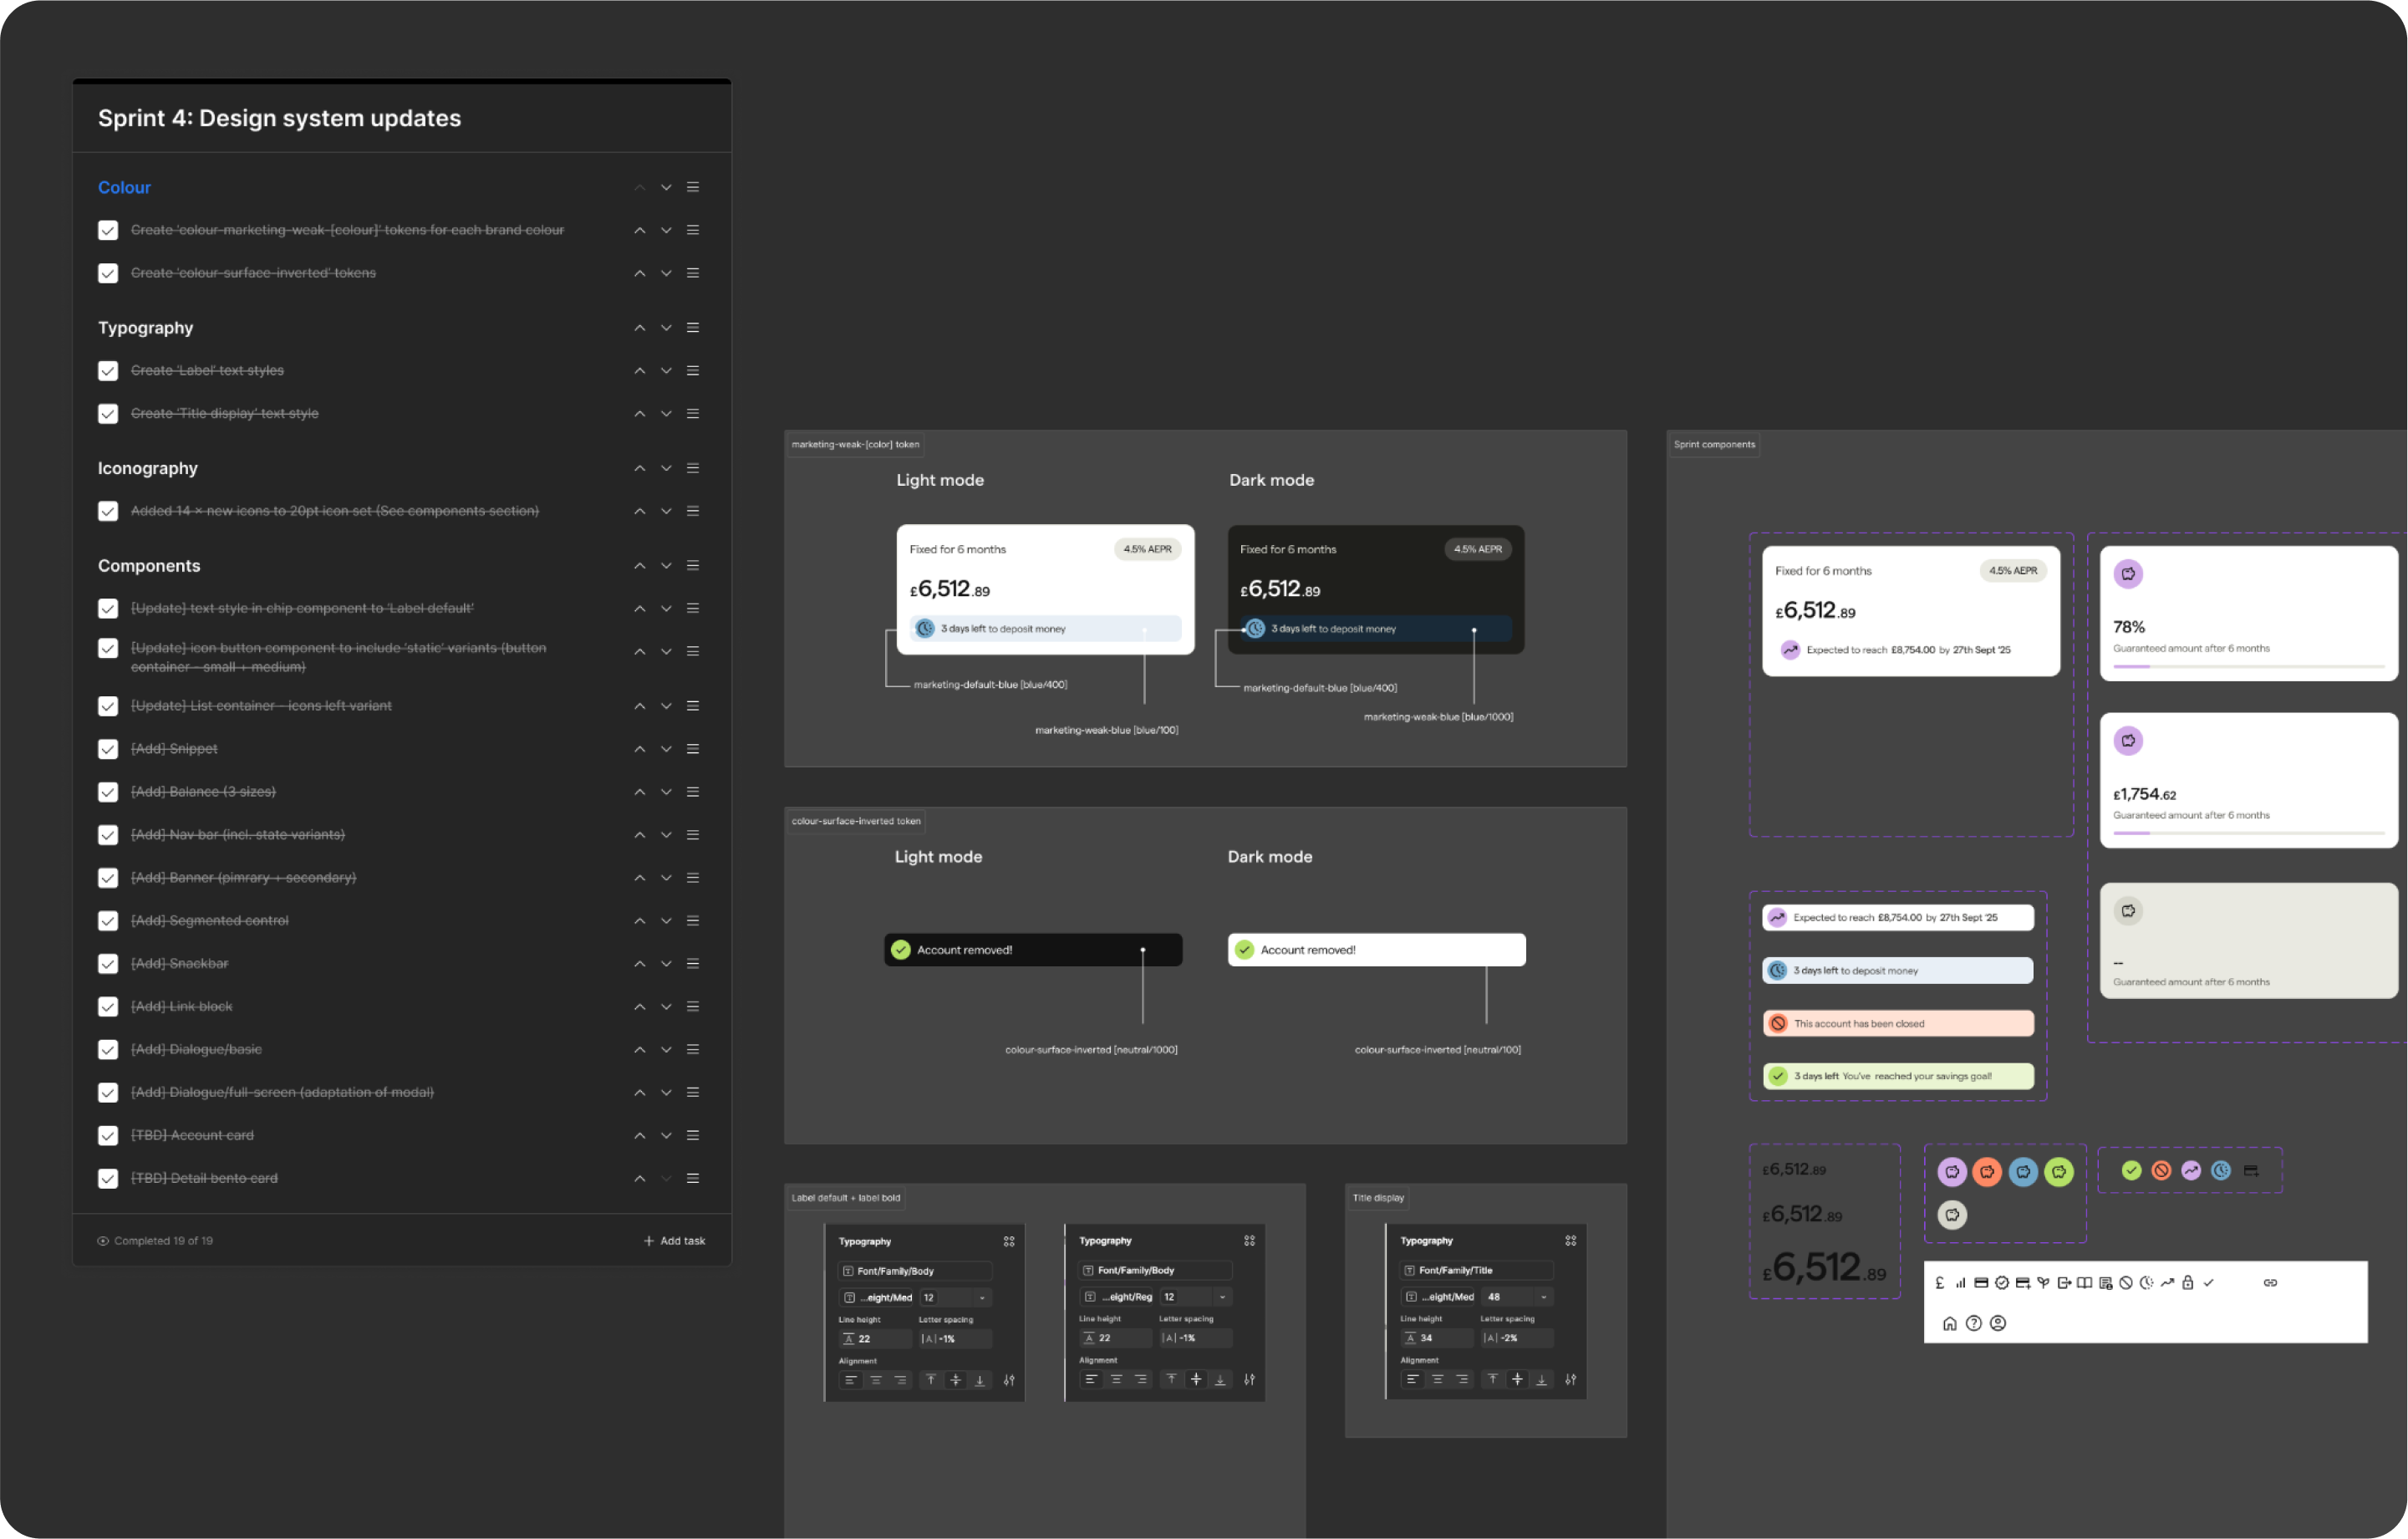
Task: Select the purple piggy bank avatar
Action: tap(1952, 1172)
